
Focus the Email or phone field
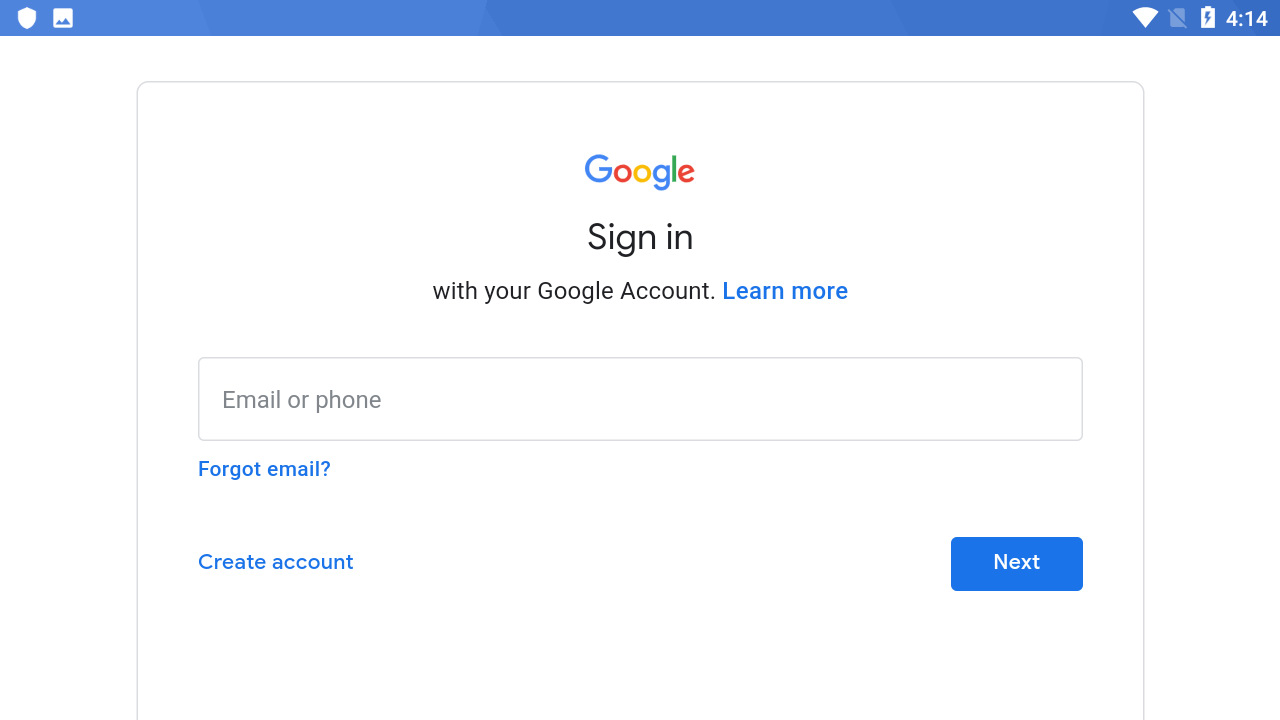[640, 399]
